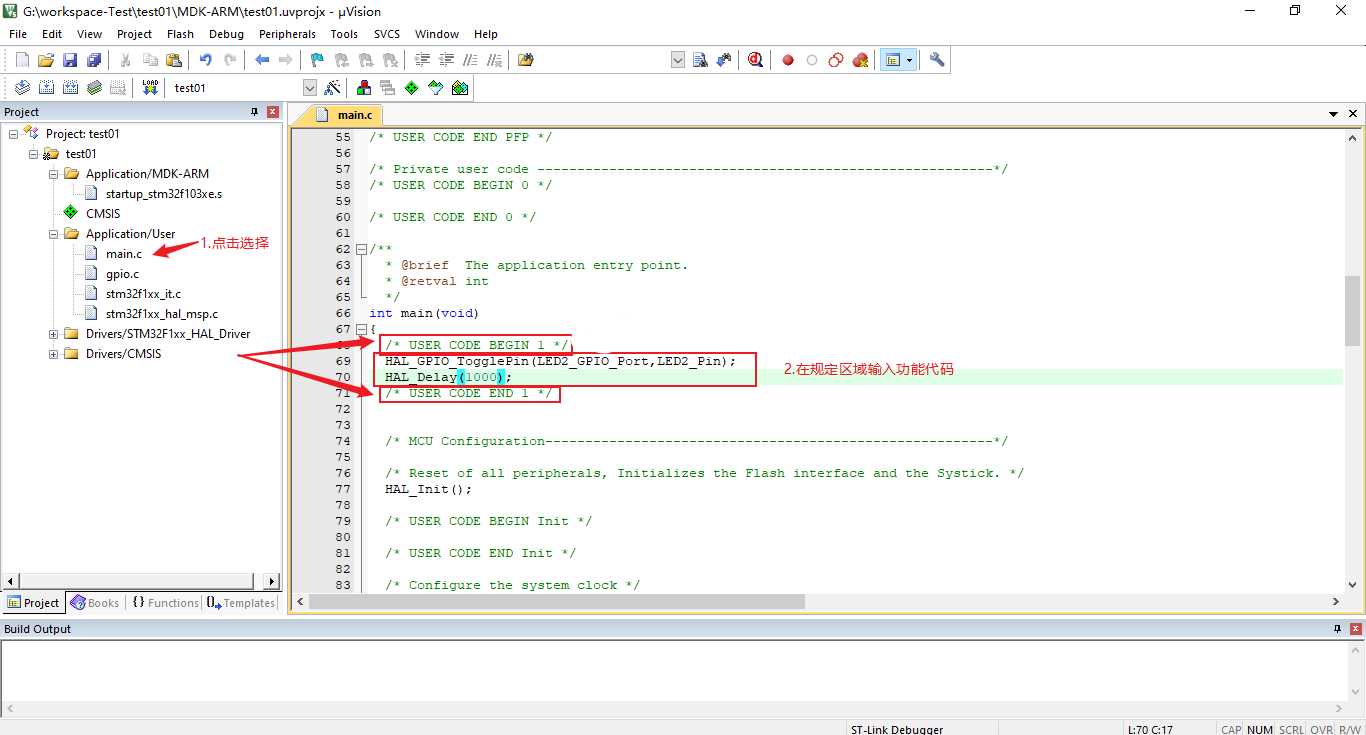The image size is (1366, 735).
Task: Select gpio.c in the project tree
Action: tap(122, 274)
